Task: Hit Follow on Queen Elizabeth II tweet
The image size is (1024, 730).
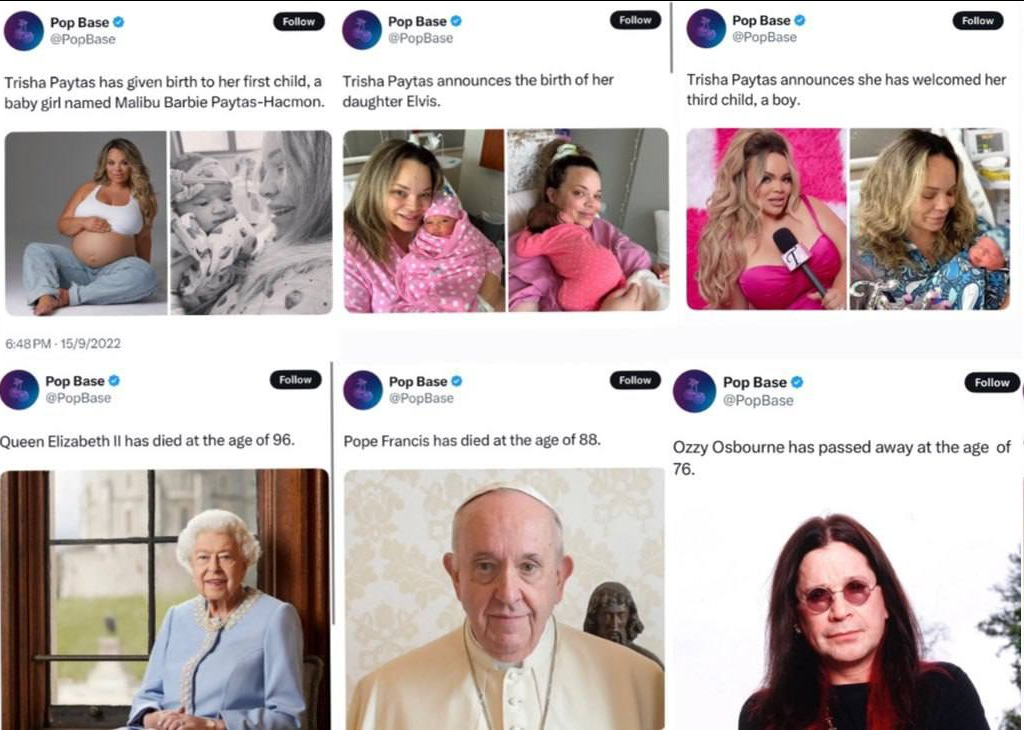Action: (x=295, y=380)
